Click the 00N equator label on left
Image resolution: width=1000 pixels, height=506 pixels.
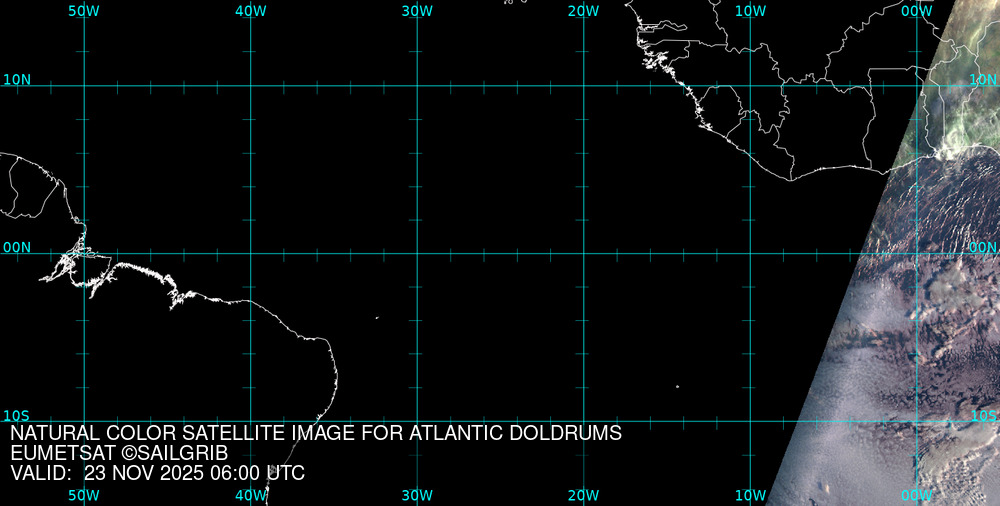(x=17, y=247)
